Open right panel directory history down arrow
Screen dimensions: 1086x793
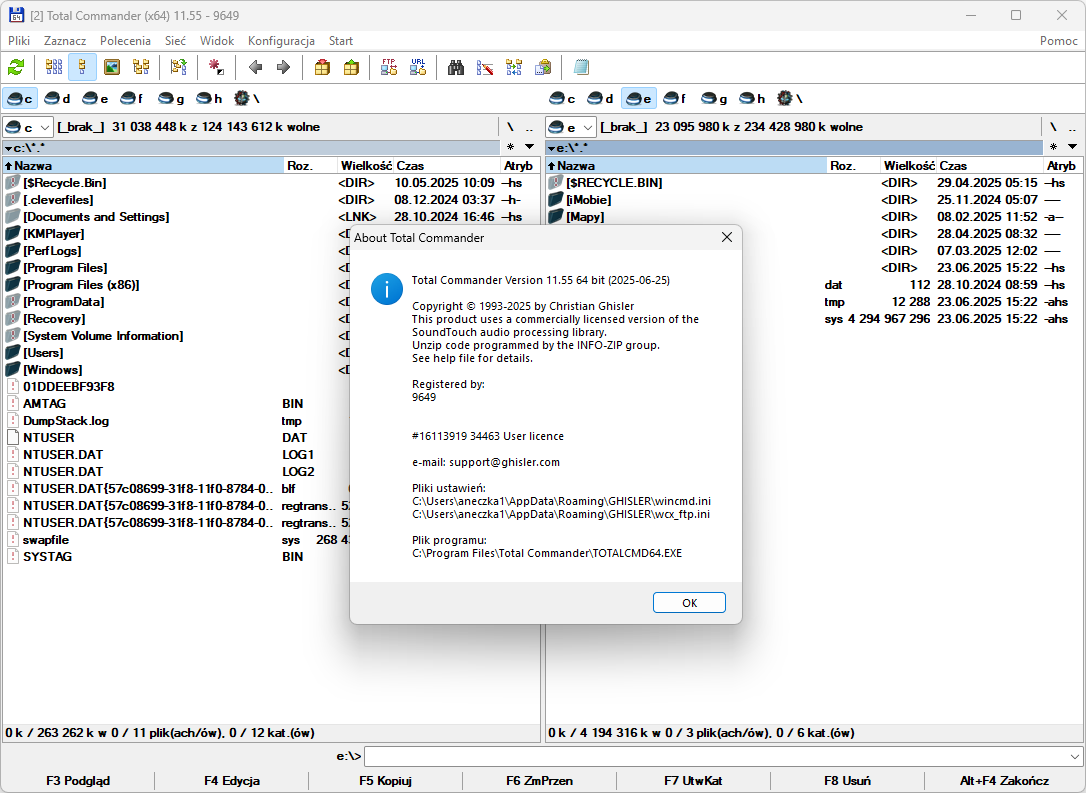click(x=1073, y=147)
